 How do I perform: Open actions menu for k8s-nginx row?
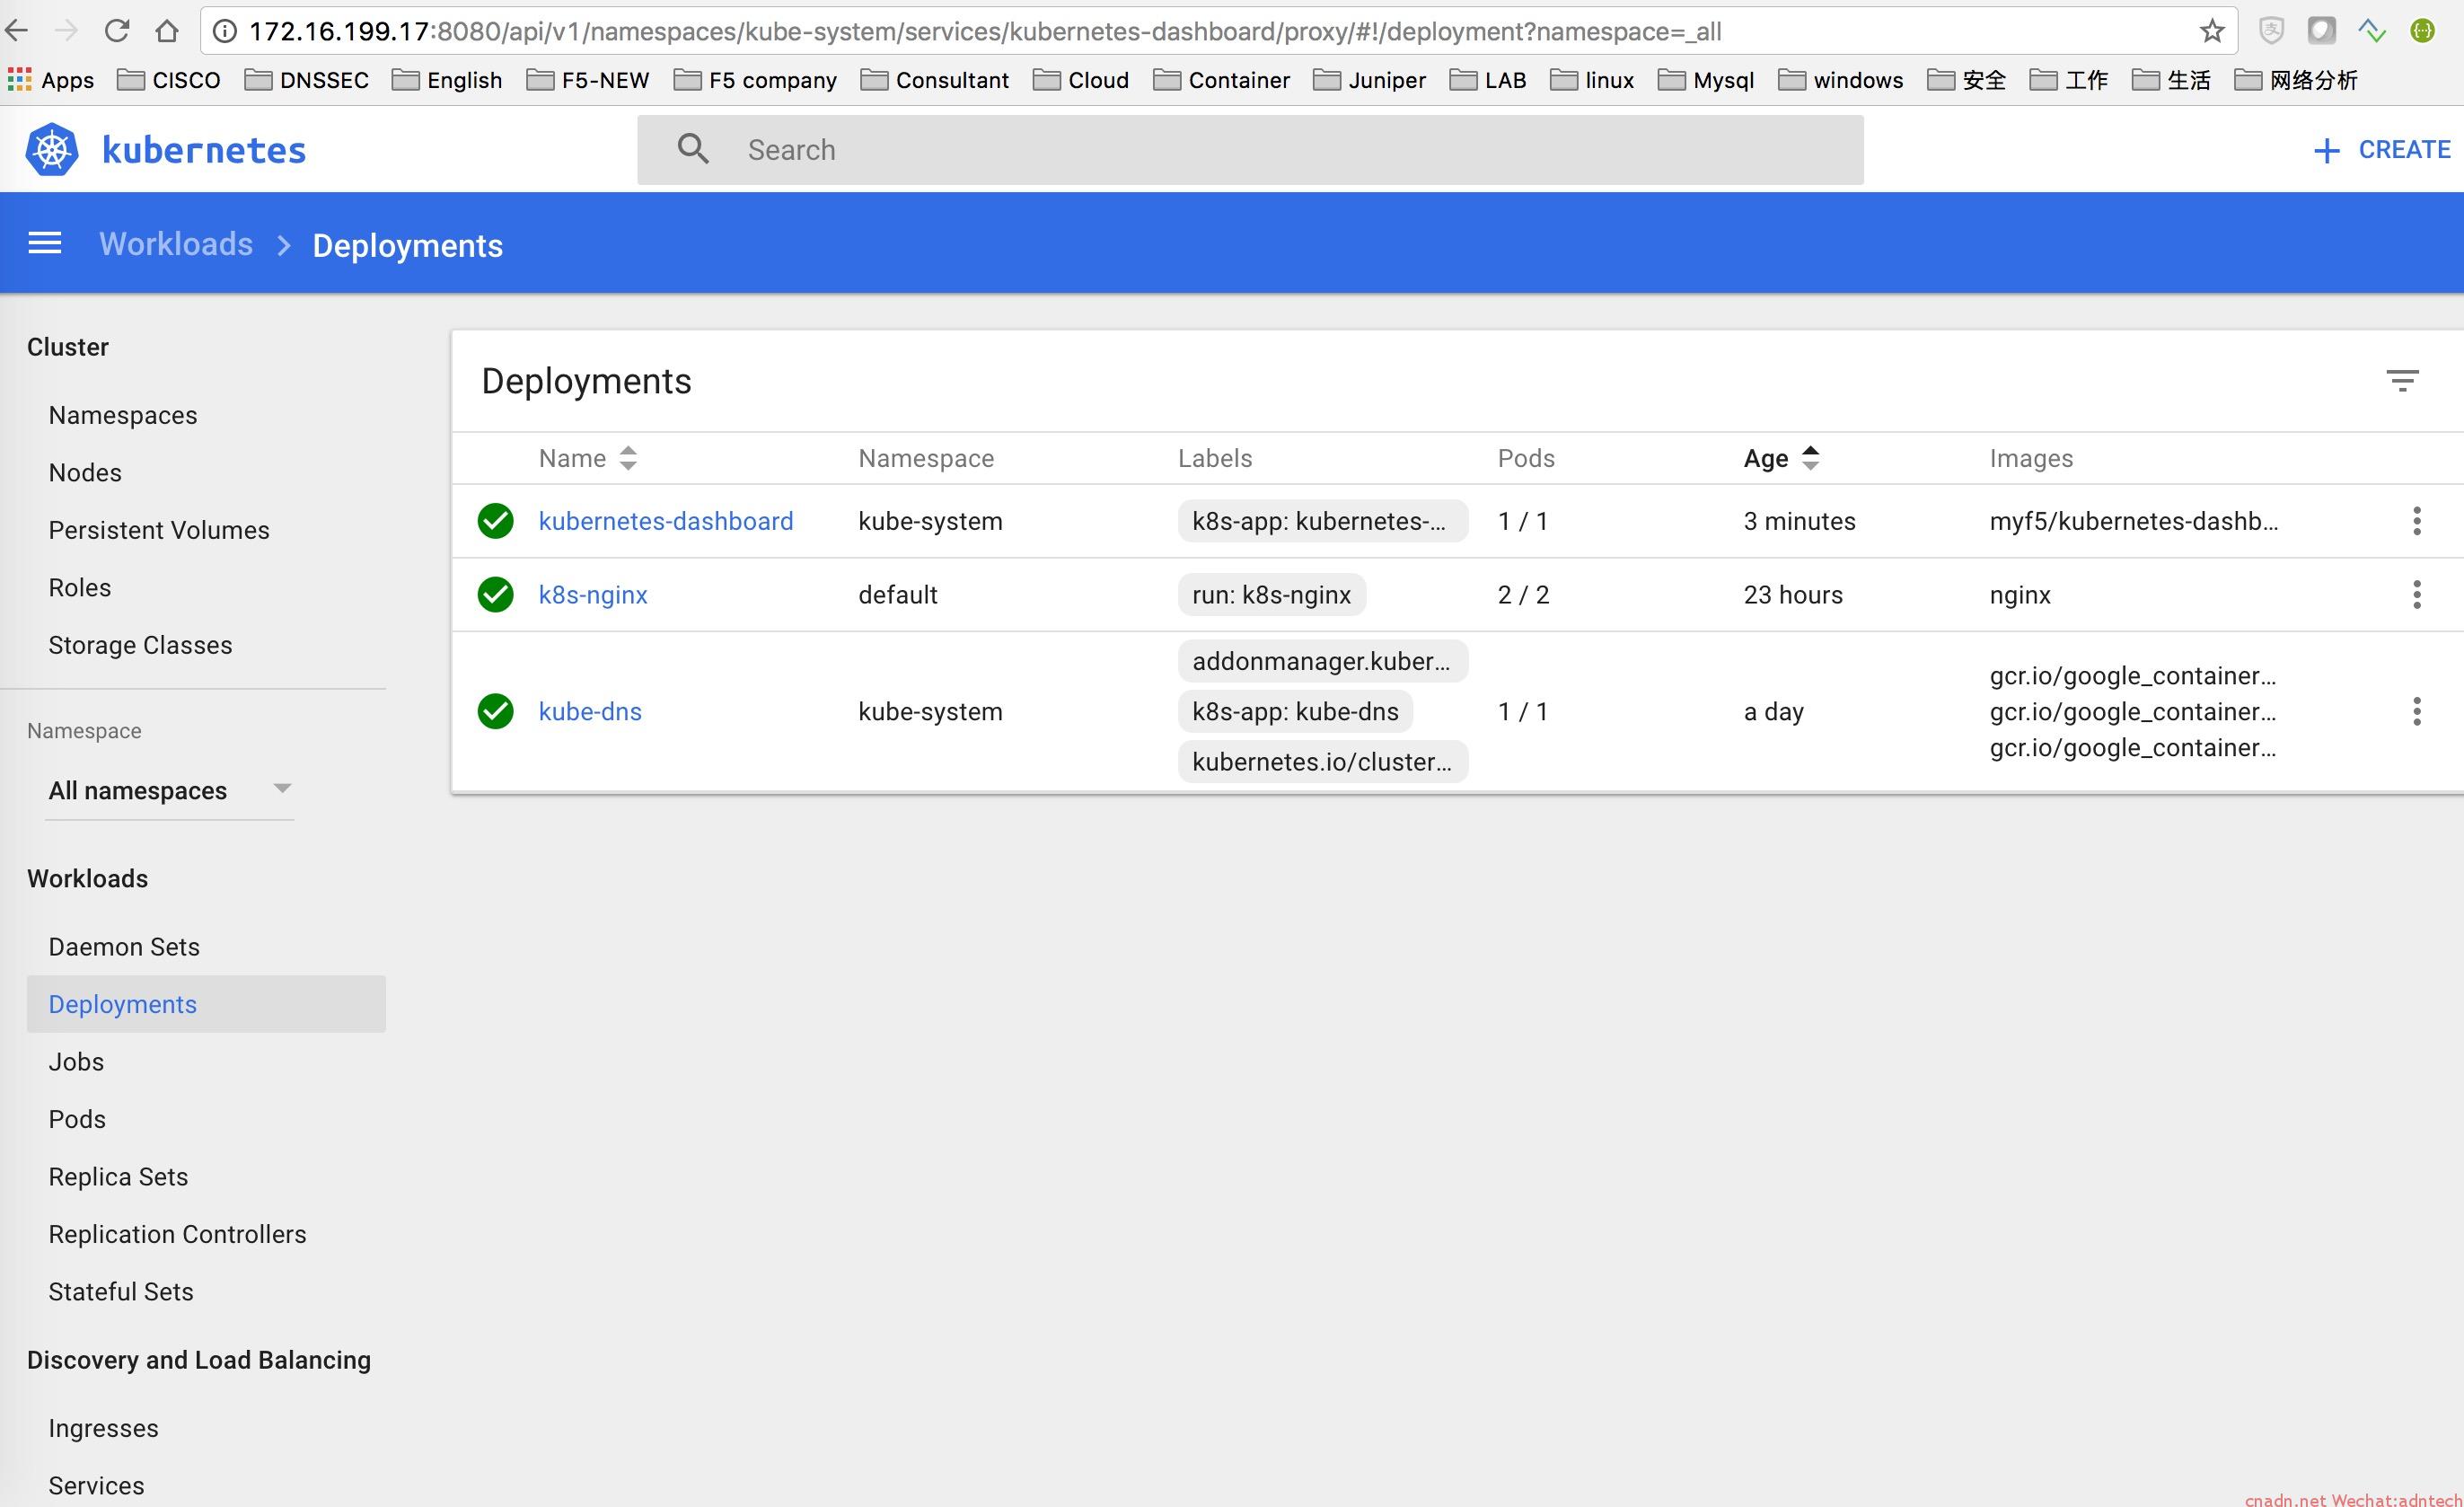coord(2416,594)
